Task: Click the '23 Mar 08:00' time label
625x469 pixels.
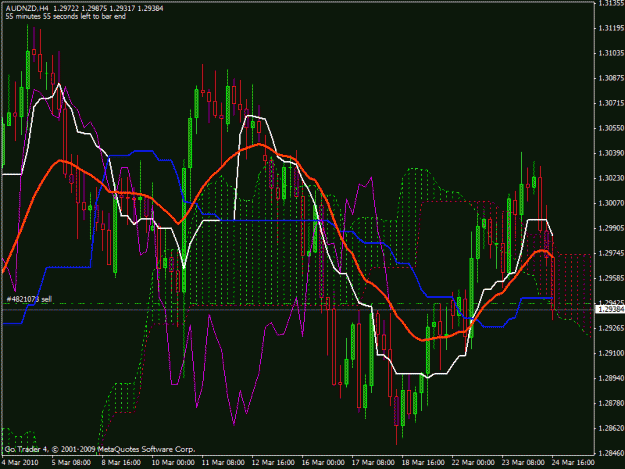Action: [523, 462]
